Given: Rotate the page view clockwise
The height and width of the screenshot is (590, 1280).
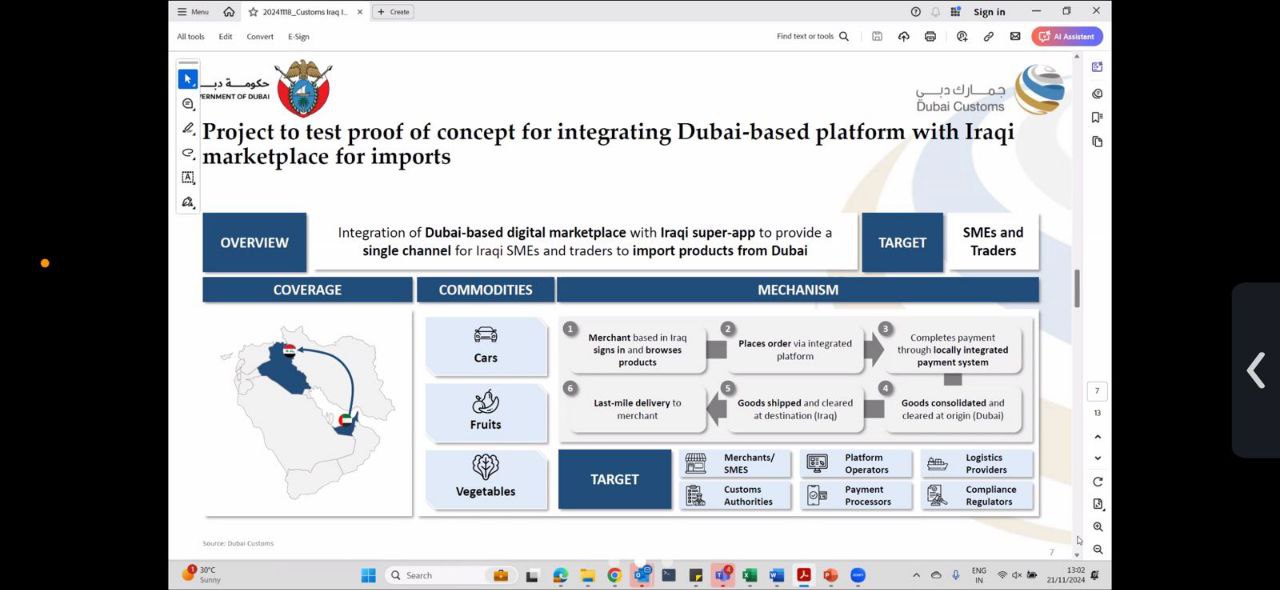Looking at the screenshot, I should 1098,482.
